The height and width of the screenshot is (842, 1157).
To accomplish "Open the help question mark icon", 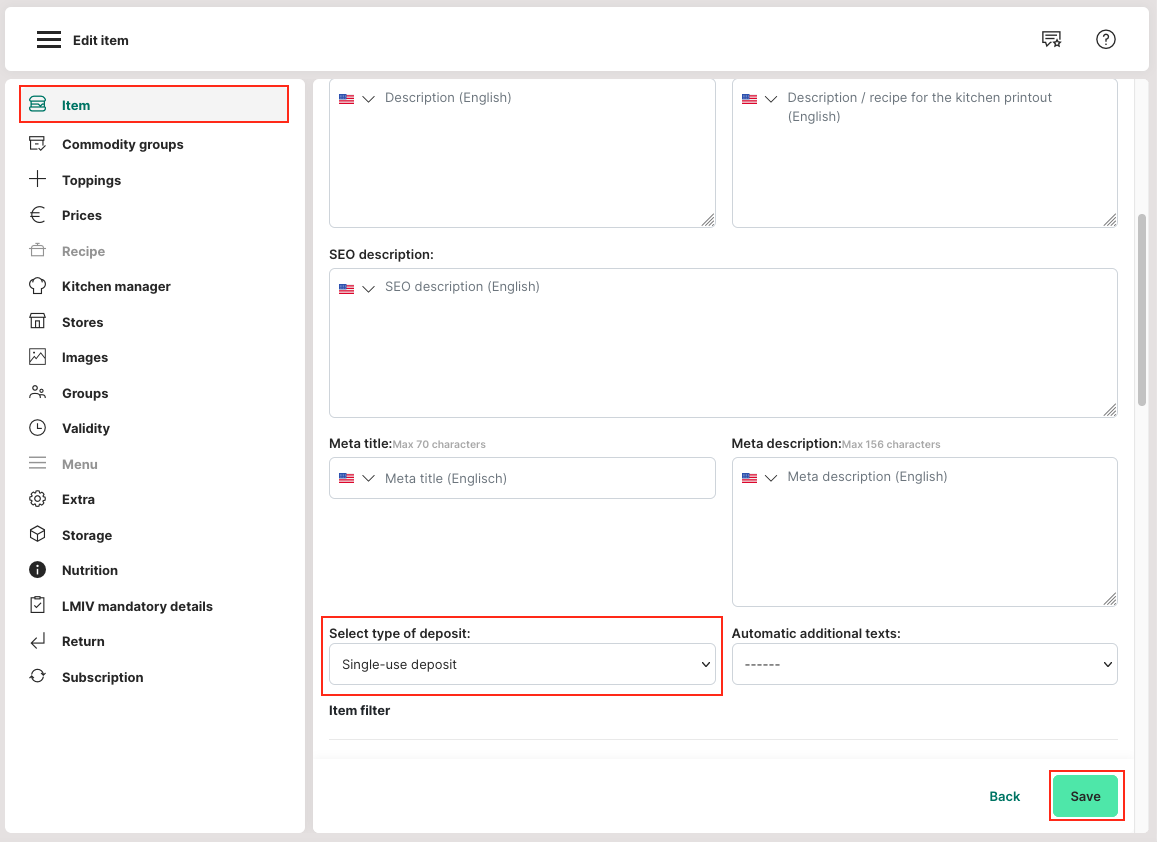I will [1105, 40].
